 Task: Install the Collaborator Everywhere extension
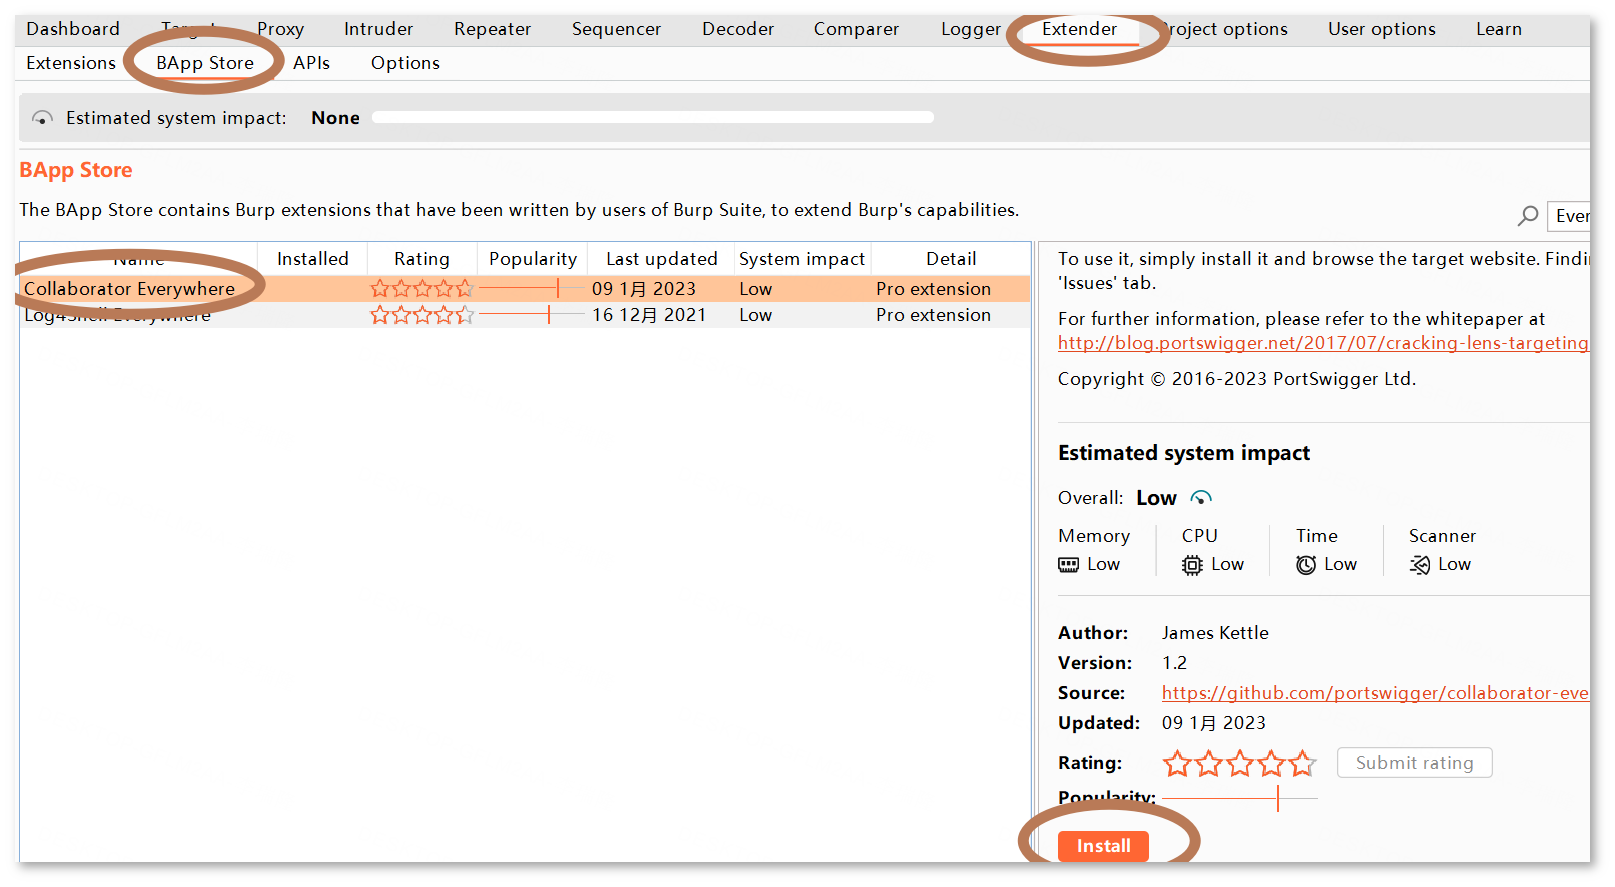(1103, 846)
